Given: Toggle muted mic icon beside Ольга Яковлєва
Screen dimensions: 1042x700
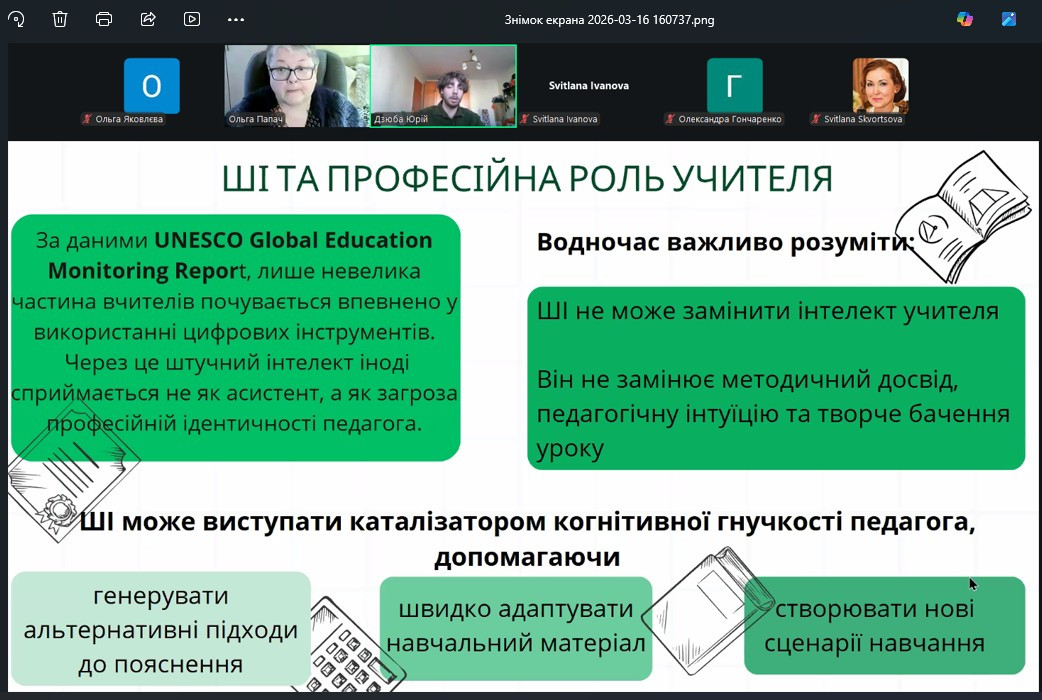Looking at the screenshot, I should point(87,119).
